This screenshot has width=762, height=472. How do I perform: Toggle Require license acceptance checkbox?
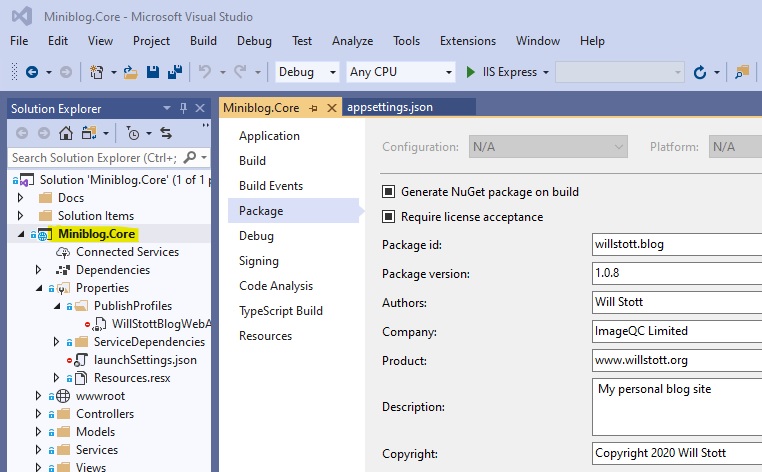388,217
